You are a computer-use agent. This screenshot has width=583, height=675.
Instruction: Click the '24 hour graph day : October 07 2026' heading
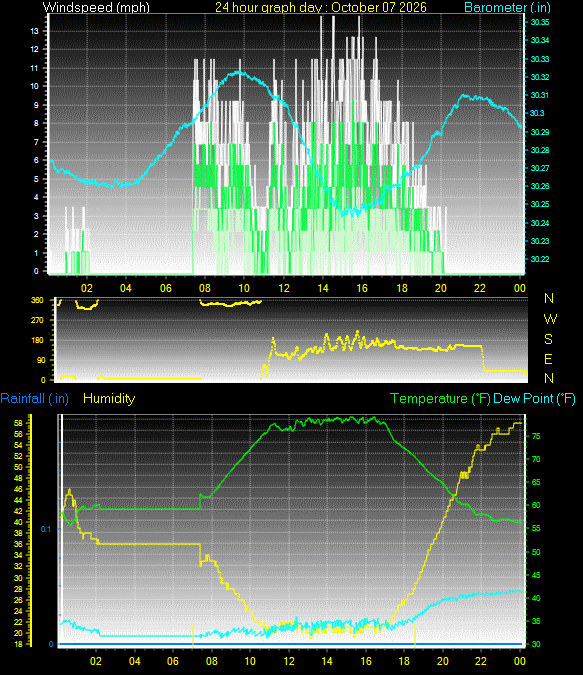click(x=321, y=7)
